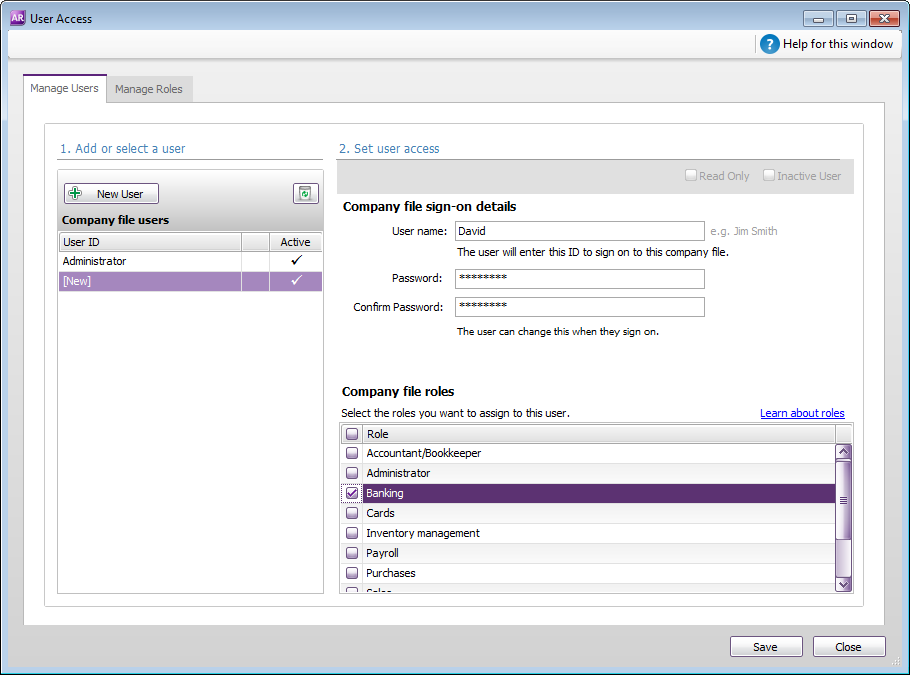Minimize the User Access window
Screen dimensions: 910x675
[x=818, y=19]
